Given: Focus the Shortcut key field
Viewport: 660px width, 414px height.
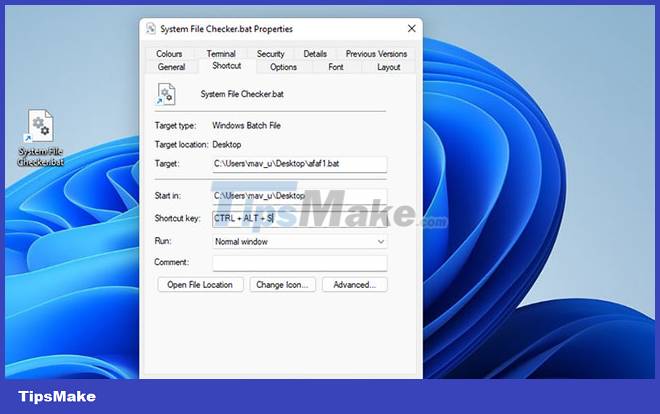Looking at the screenshot, I should click(x=300, y=218).
